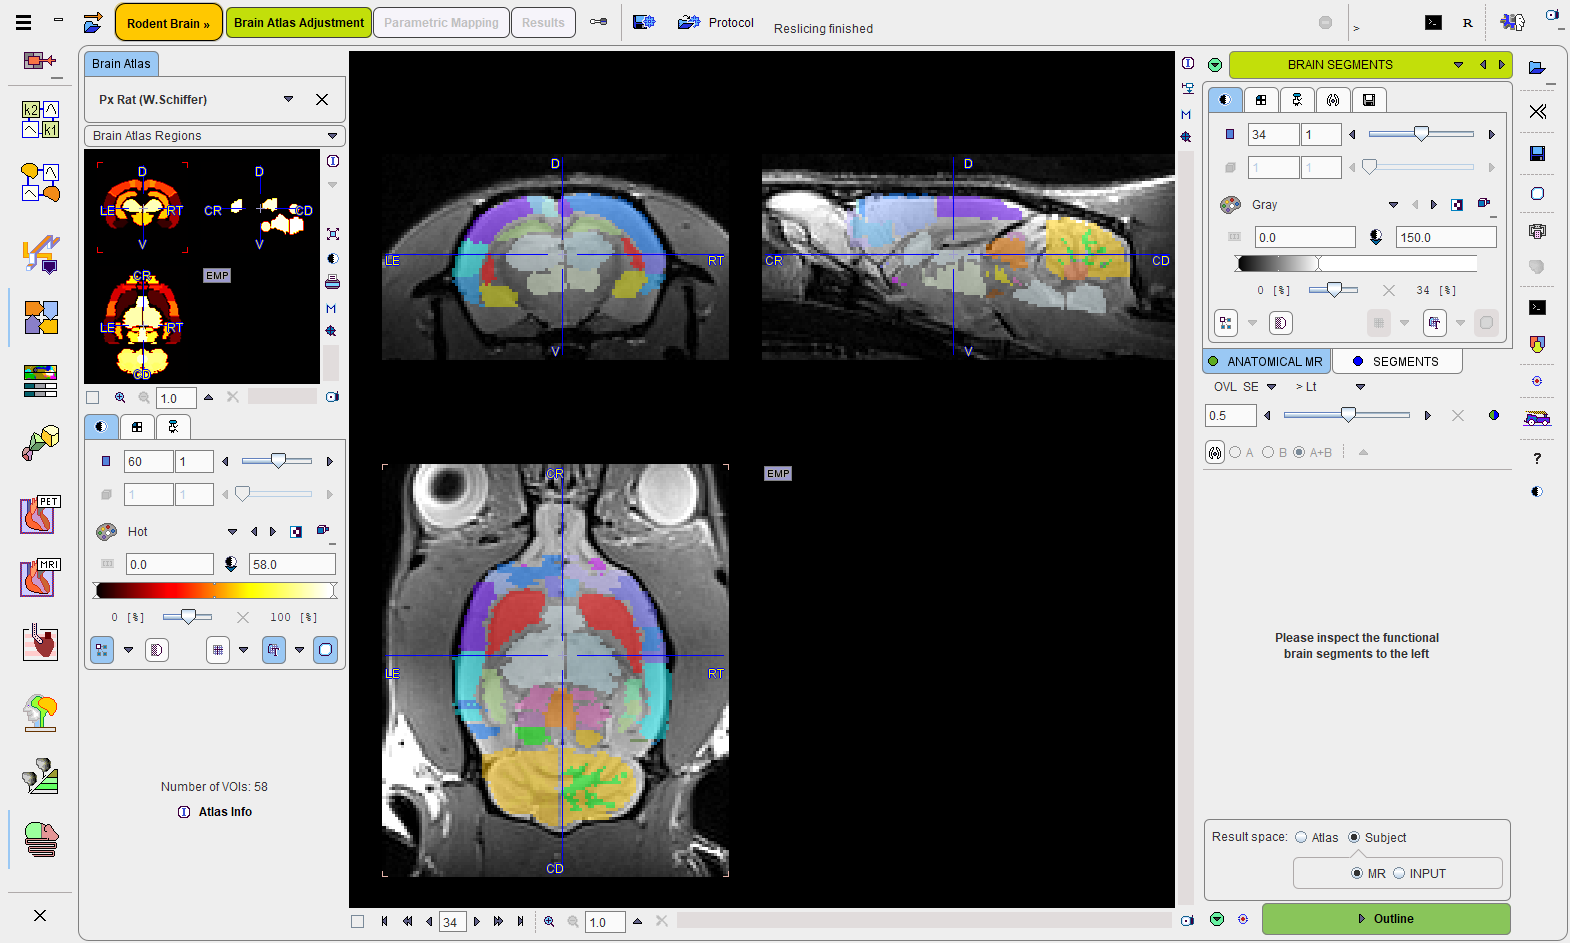The image size is (1570, 943).
Task: Open the save tab in the Brain Segments panel
Action: [1369, 99]
